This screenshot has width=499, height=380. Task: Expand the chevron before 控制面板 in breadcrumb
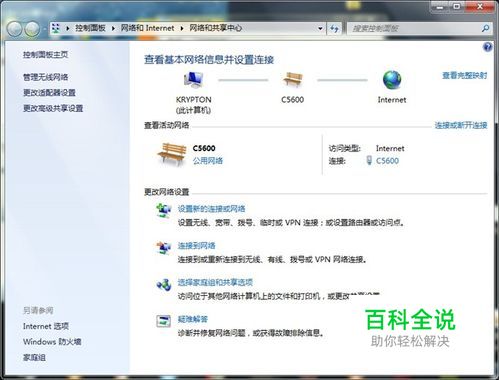(68, 28)
